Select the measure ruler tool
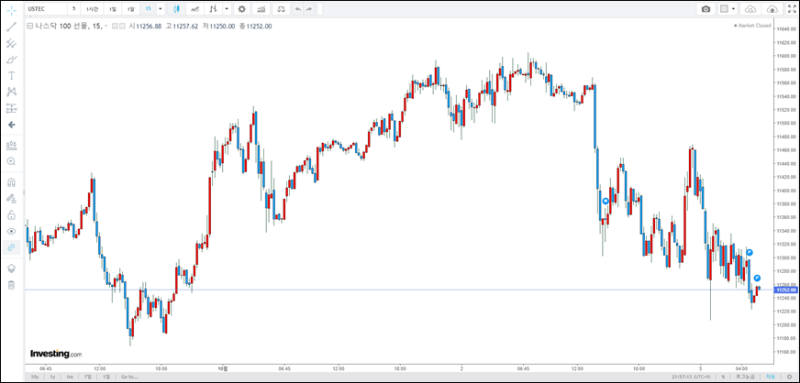The width and height of the screenshot is (800, 383). point(11,145)
